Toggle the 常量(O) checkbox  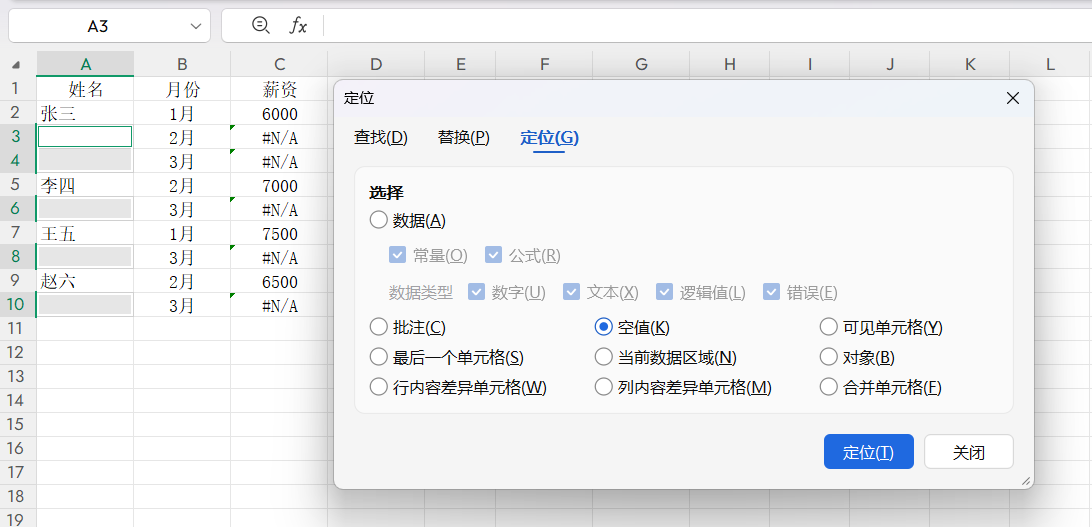tap(398, 255)
